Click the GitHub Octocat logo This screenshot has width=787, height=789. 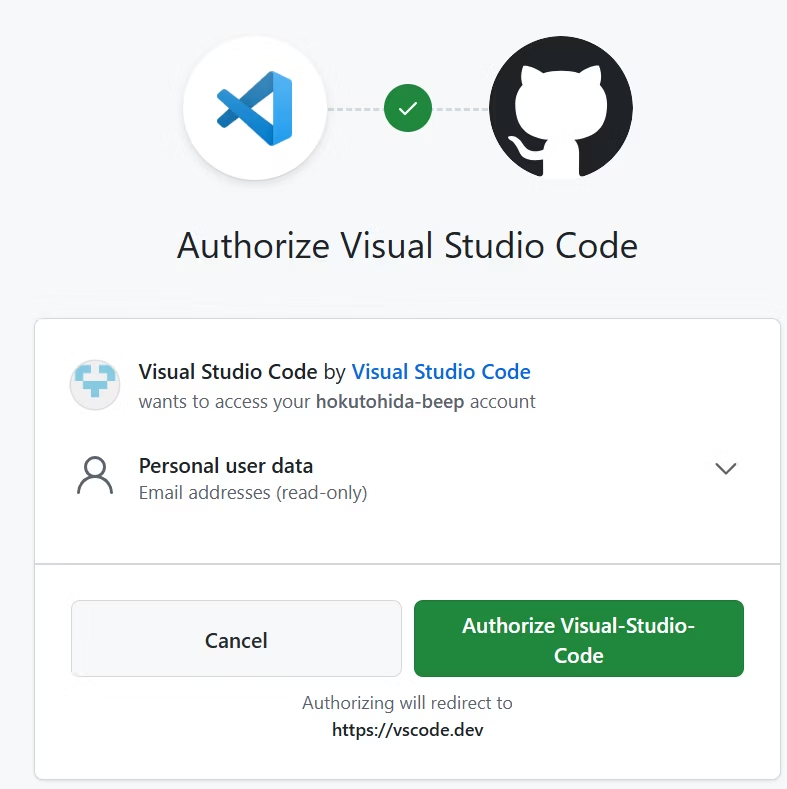coord(561,108)
